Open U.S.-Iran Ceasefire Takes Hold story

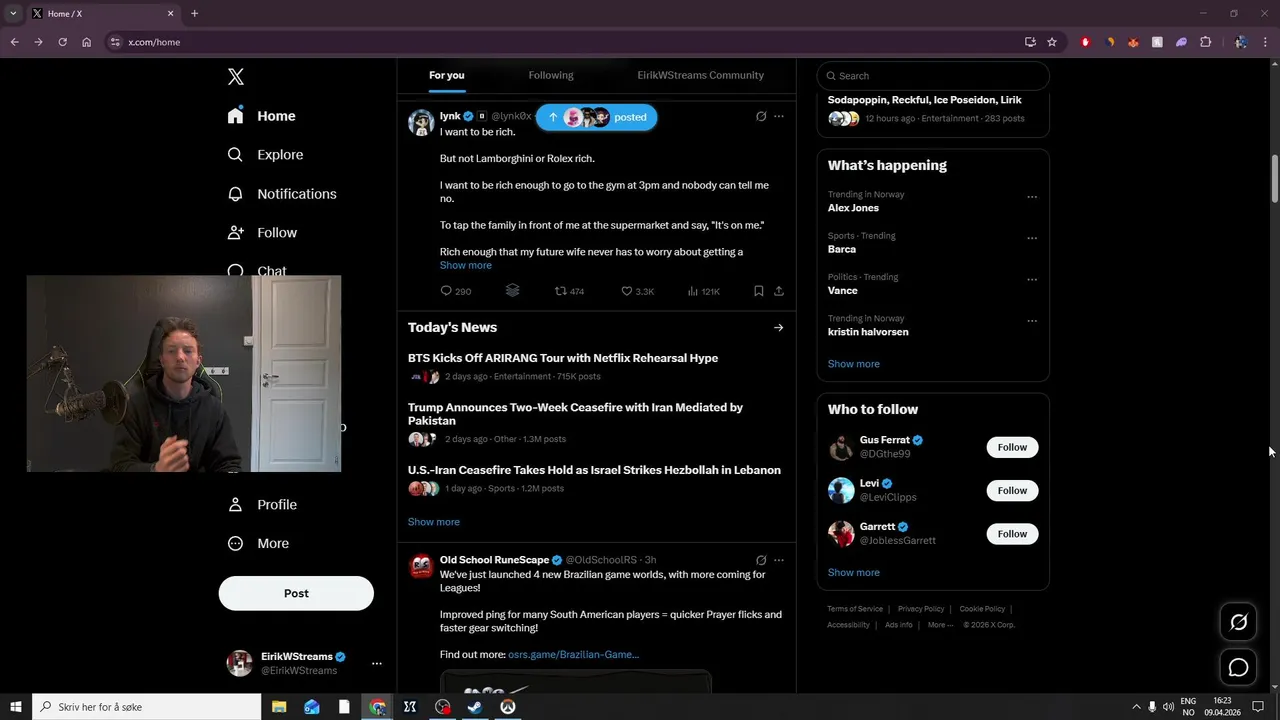594,470
